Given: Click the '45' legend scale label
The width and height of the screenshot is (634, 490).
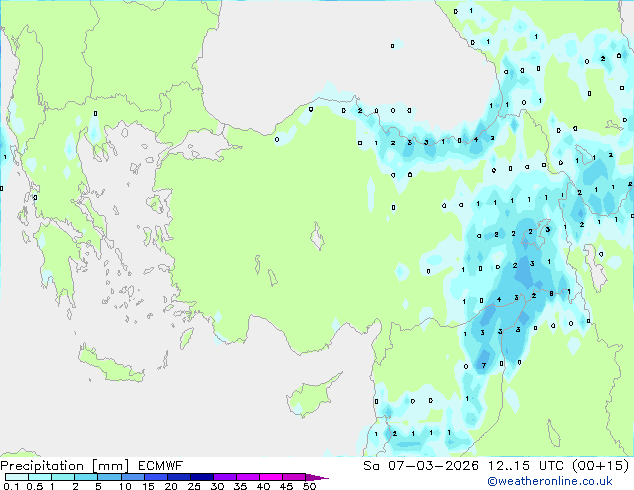Looking at the screenshot, I should pos(286,486).
